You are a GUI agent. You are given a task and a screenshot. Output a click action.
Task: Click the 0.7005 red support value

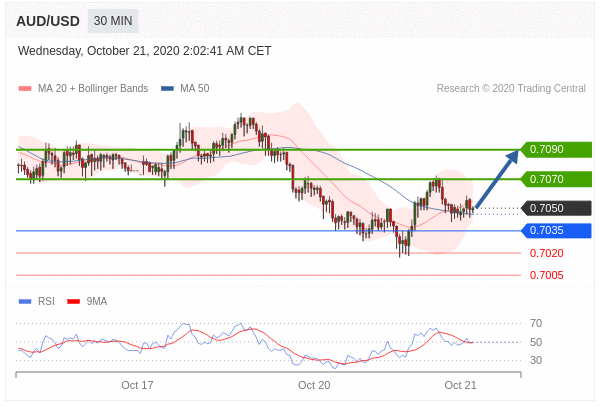click(x=546, y=275)
